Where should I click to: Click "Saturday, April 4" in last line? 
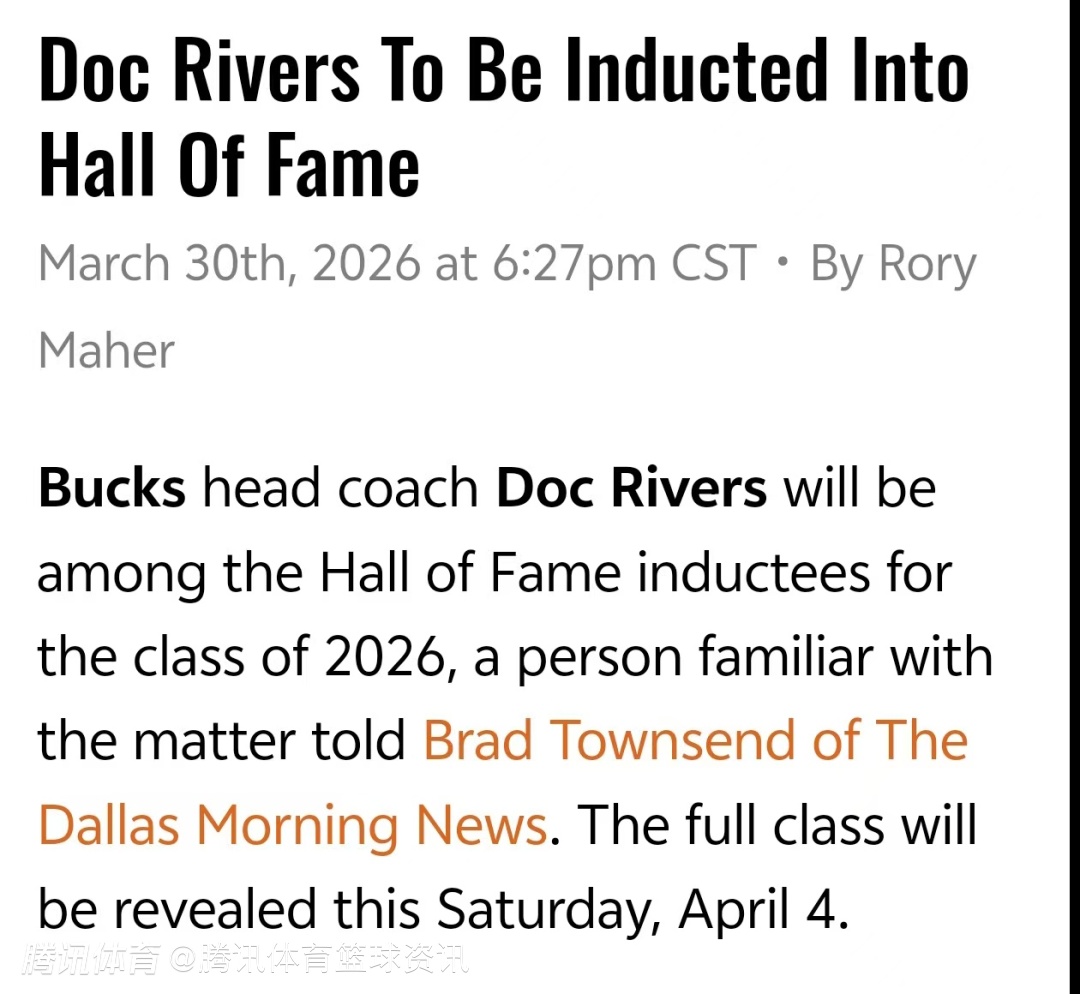(x=640, y=911)
